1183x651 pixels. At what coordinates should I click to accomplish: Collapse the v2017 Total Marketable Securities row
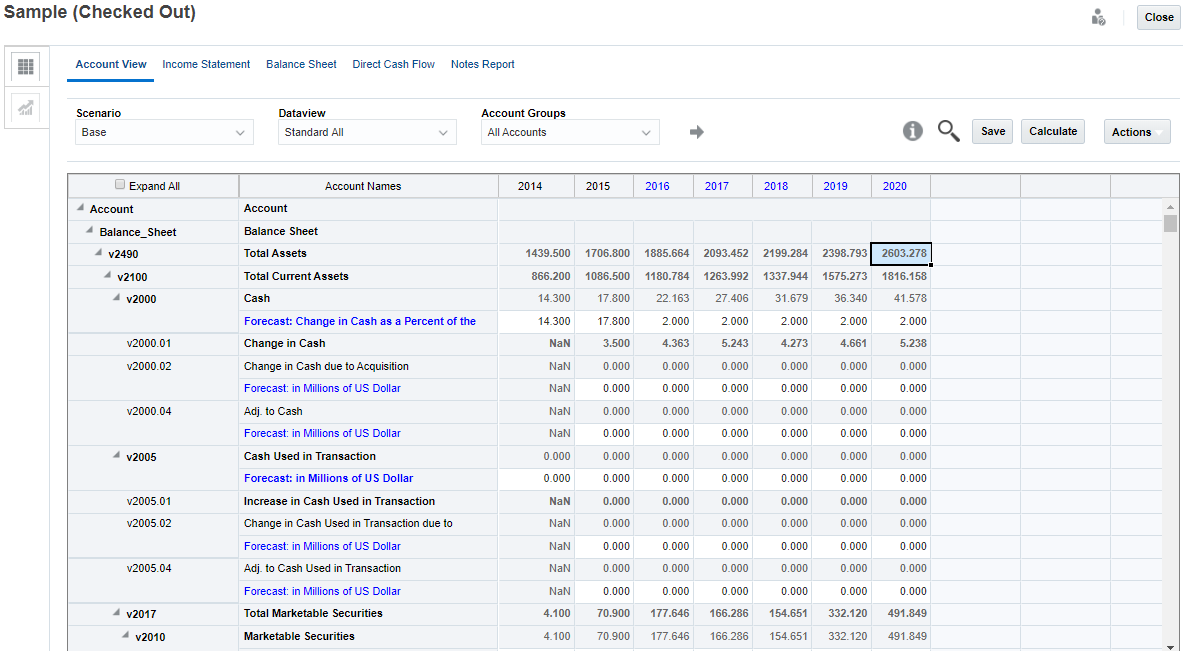(x=116, y=613)
